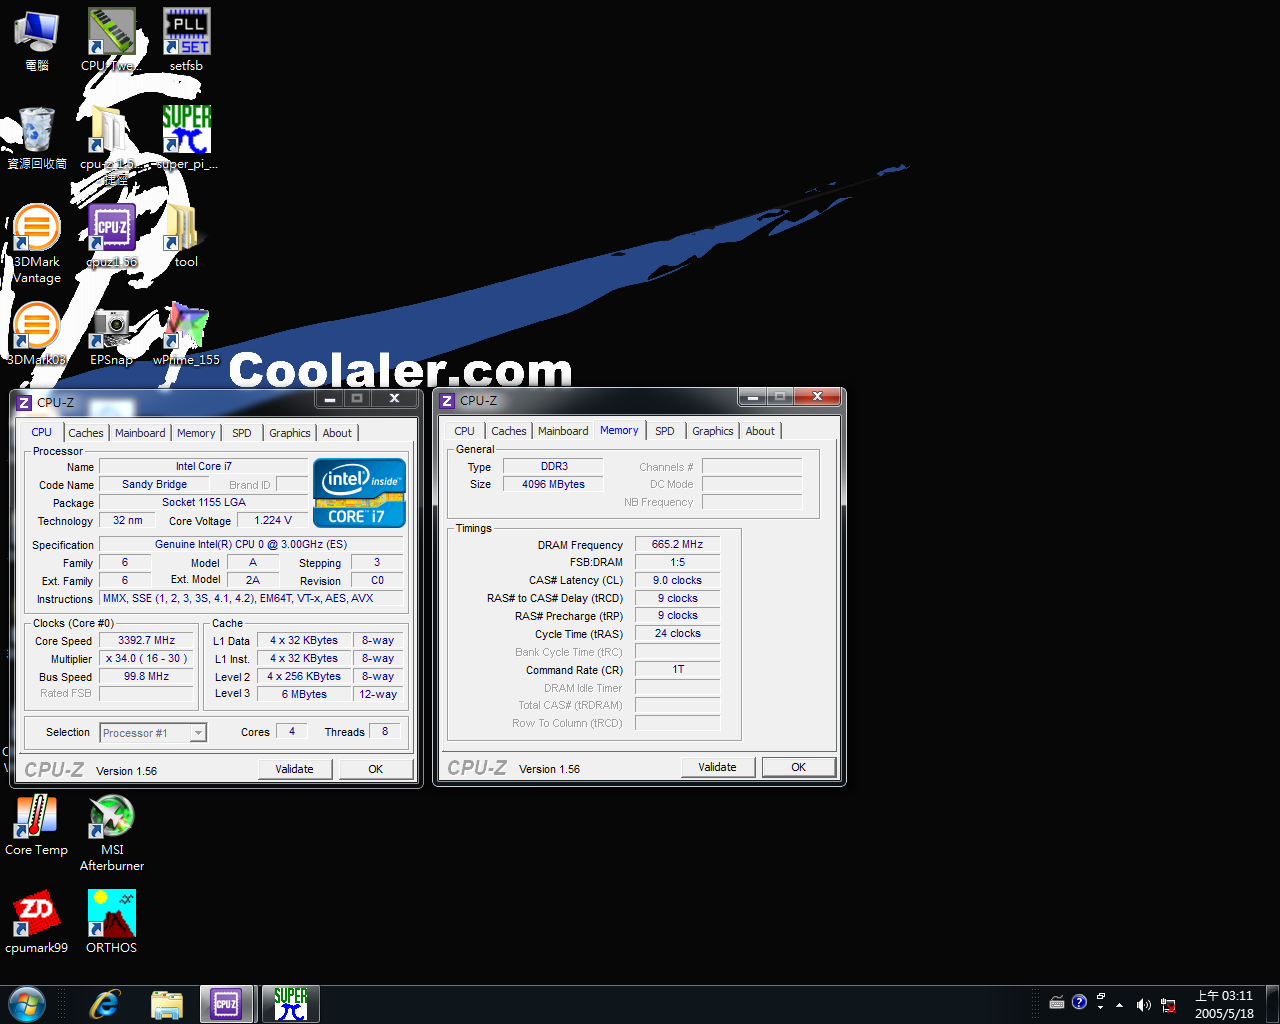Viewport: 1280px width, 1024px height.
Task: Click the Command Rate value 1T
Action: (x=677, y=669)
